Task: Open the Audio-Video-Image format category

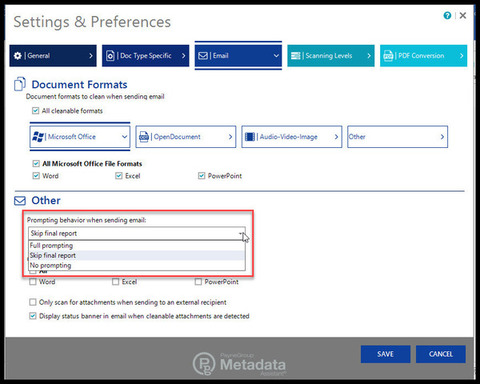Action: (292, 137)
